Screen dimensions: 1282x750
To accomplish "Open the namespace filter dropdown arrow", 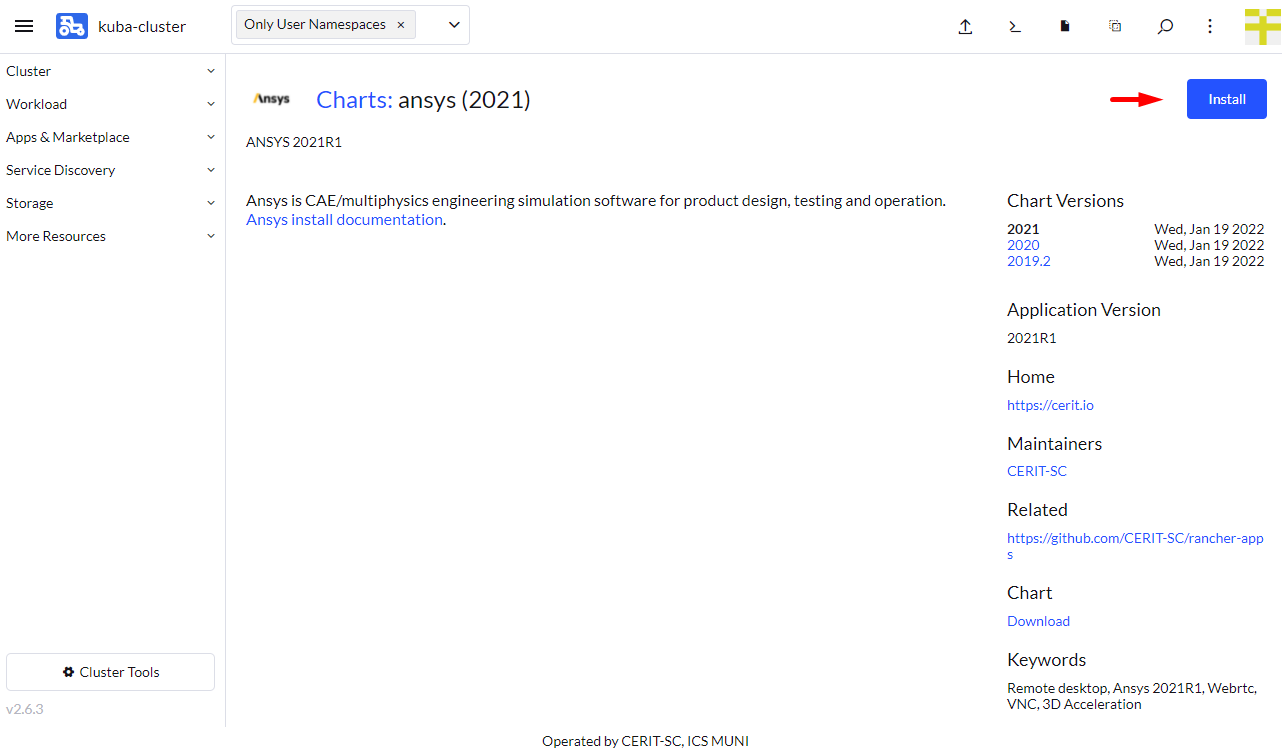I will click(454, 25).
